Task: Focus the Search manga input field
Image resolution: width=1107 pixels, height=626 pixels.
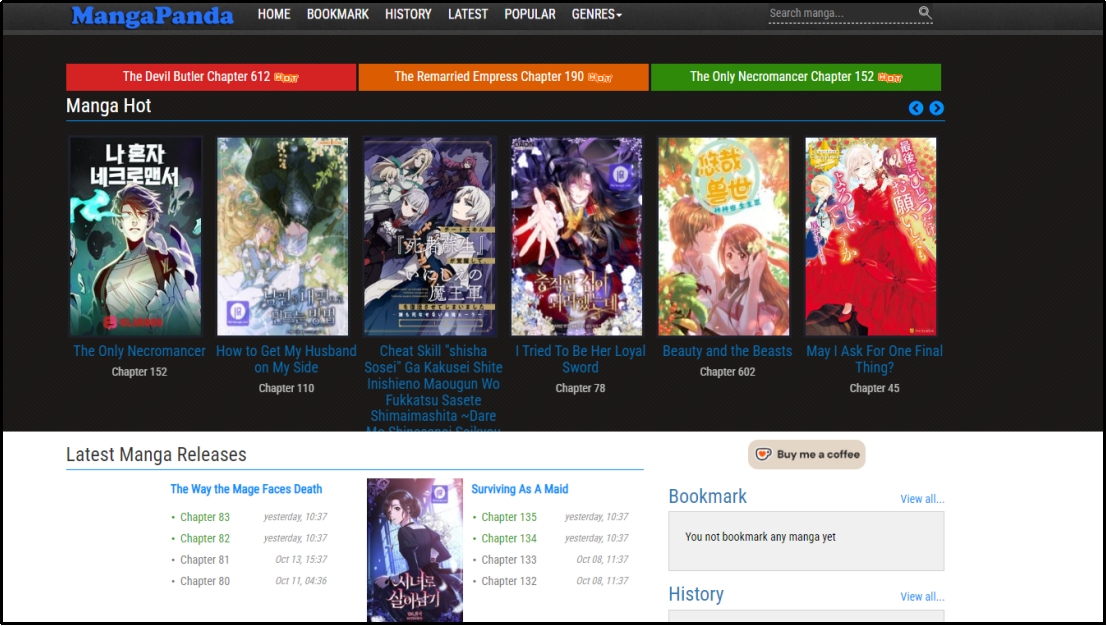Action: [840, 13]
